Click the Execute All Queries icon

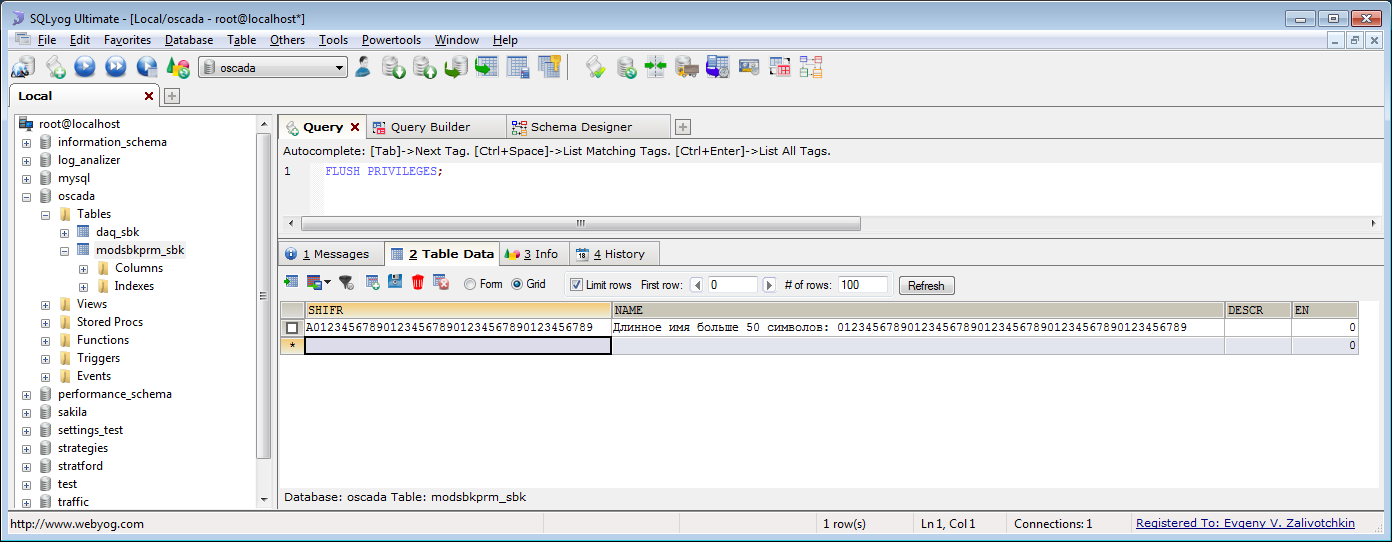point(116,67)
